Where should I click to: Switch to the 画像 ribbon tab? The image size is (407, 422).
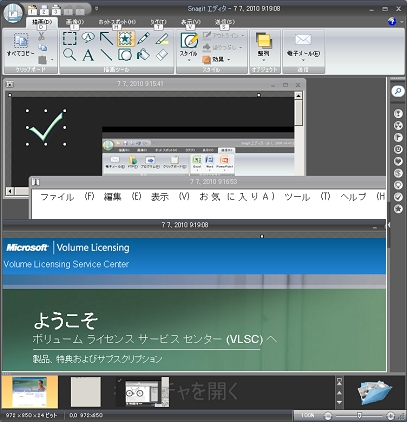[75, 22]
